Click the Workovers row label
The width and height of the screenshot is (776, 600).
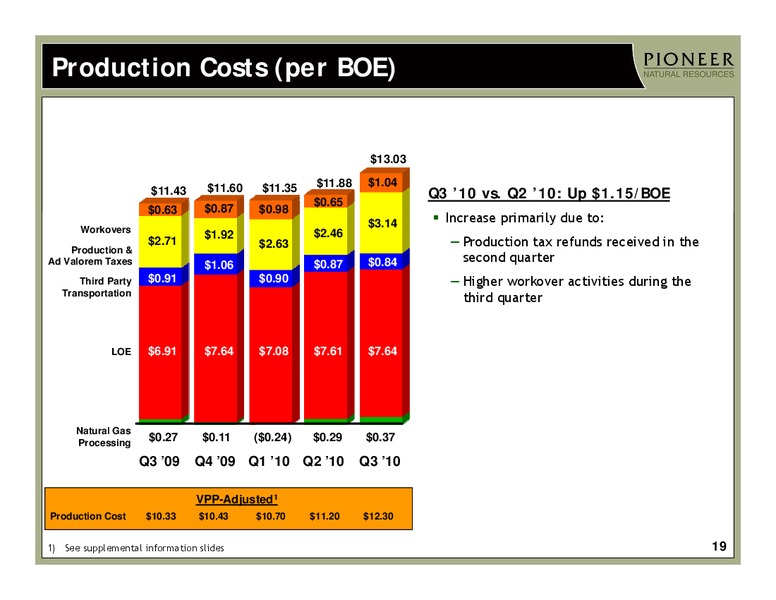[105, 230]
